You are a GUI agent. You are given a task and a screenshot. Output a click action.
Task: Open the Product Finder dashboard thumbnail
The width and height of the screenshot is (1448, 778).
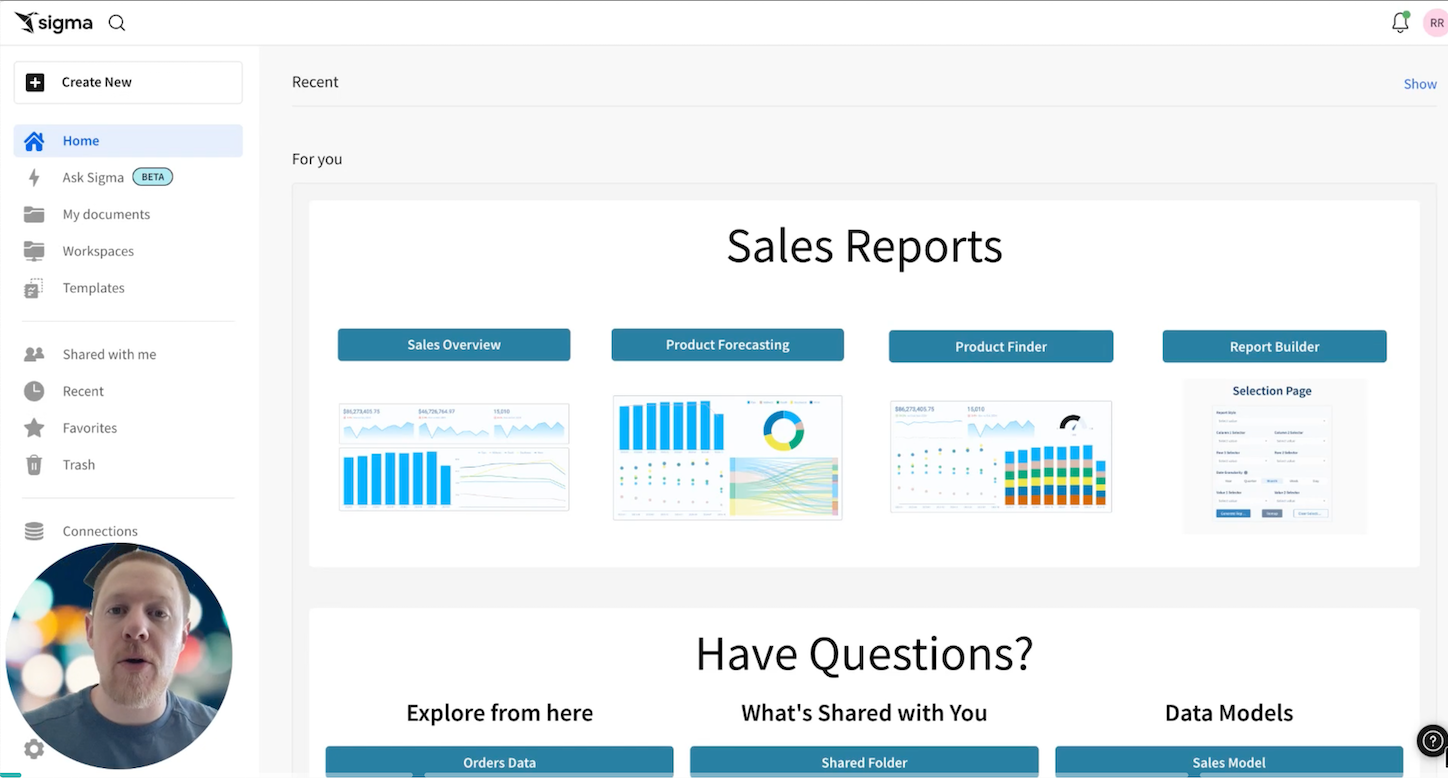click(1001, 457)
